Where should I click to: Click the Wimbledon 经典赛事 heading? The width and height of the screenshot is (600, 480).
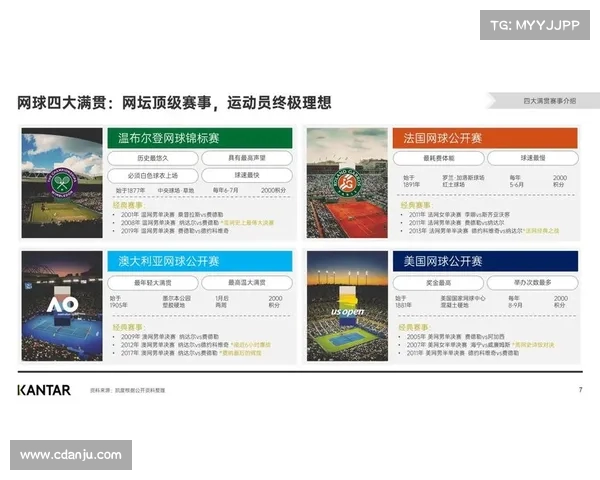coord(127,205)
